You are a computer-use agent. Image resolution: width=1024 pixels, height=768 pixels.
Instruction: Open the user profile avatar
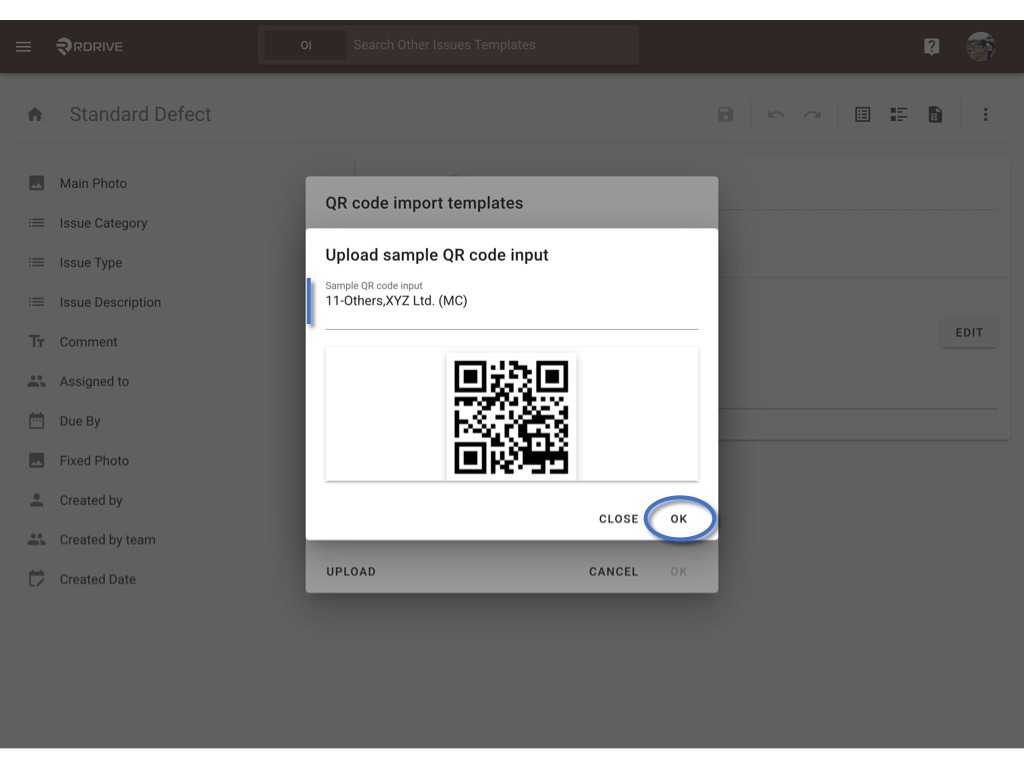tap(980, 46)
